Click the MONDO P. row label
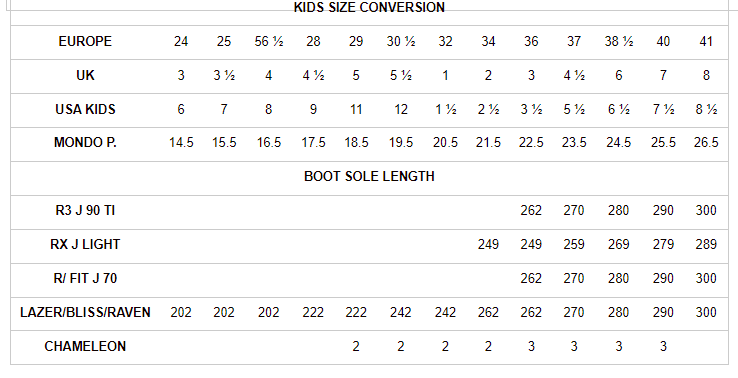The image size is (738, 378). (x=85, y=142)
